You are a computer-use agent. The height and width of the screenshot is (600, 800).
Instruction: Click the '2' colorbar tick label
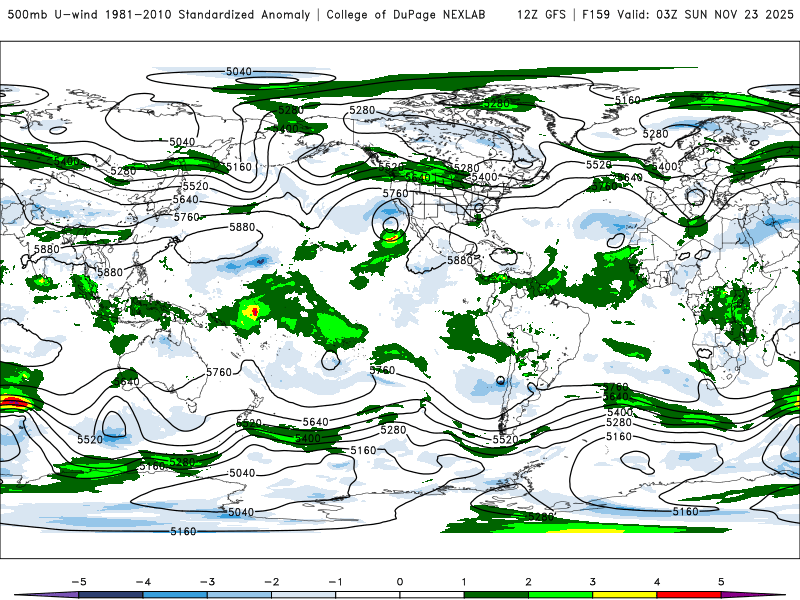pos(528,582)
